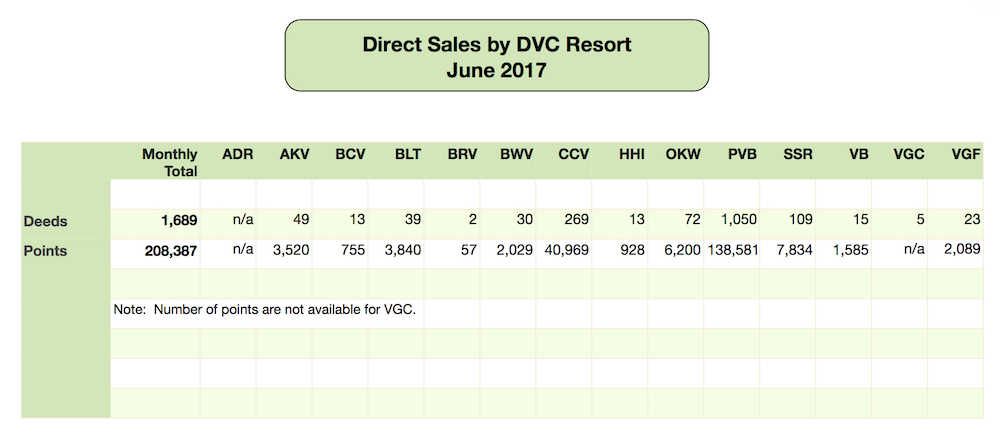Select the CCV column header
Viewport: 1000px width, 442px height.
pos(573,154)
